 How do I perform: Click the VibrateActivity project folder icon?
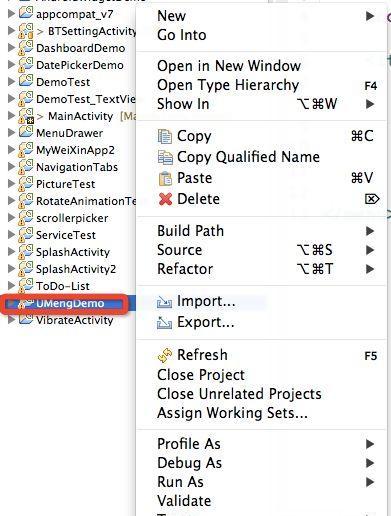pos(26,319)
